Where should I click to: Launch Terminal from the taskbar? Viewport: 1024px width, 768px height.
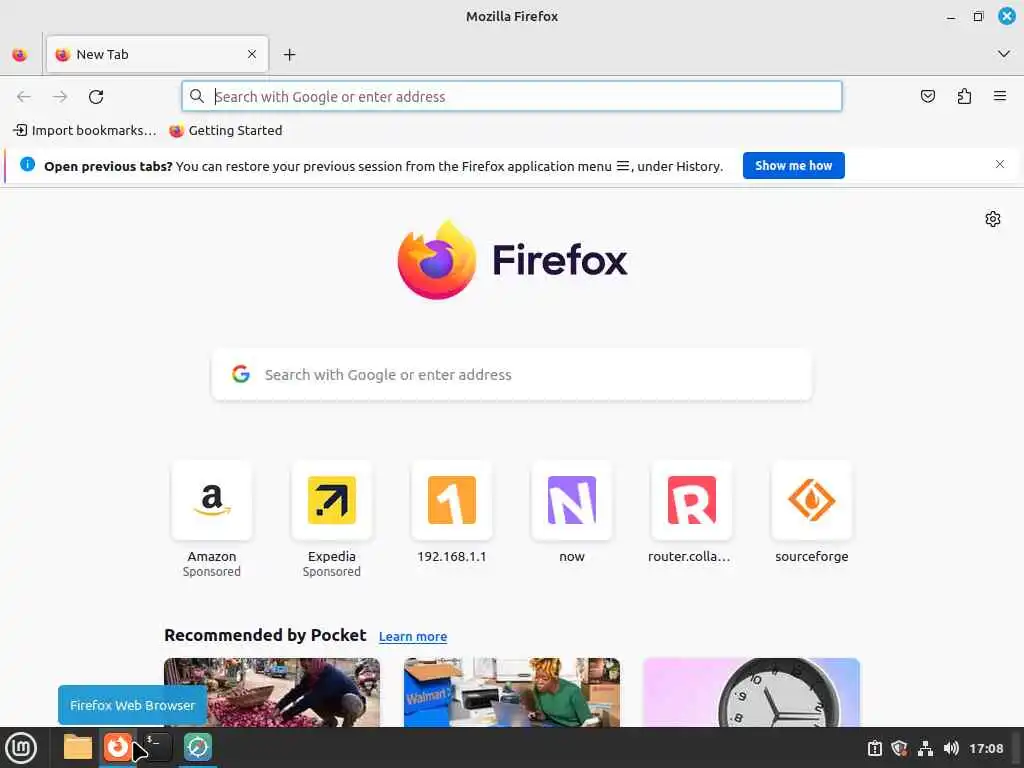[x=157, y=747]
